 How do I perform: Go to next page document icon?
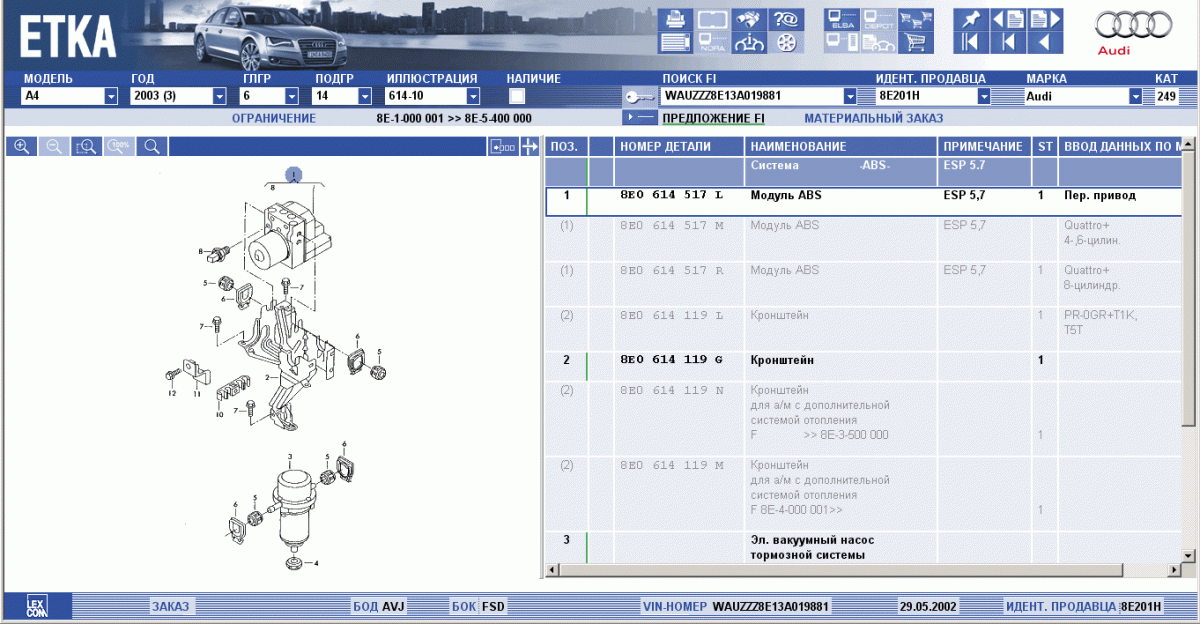click(1045, 19)
